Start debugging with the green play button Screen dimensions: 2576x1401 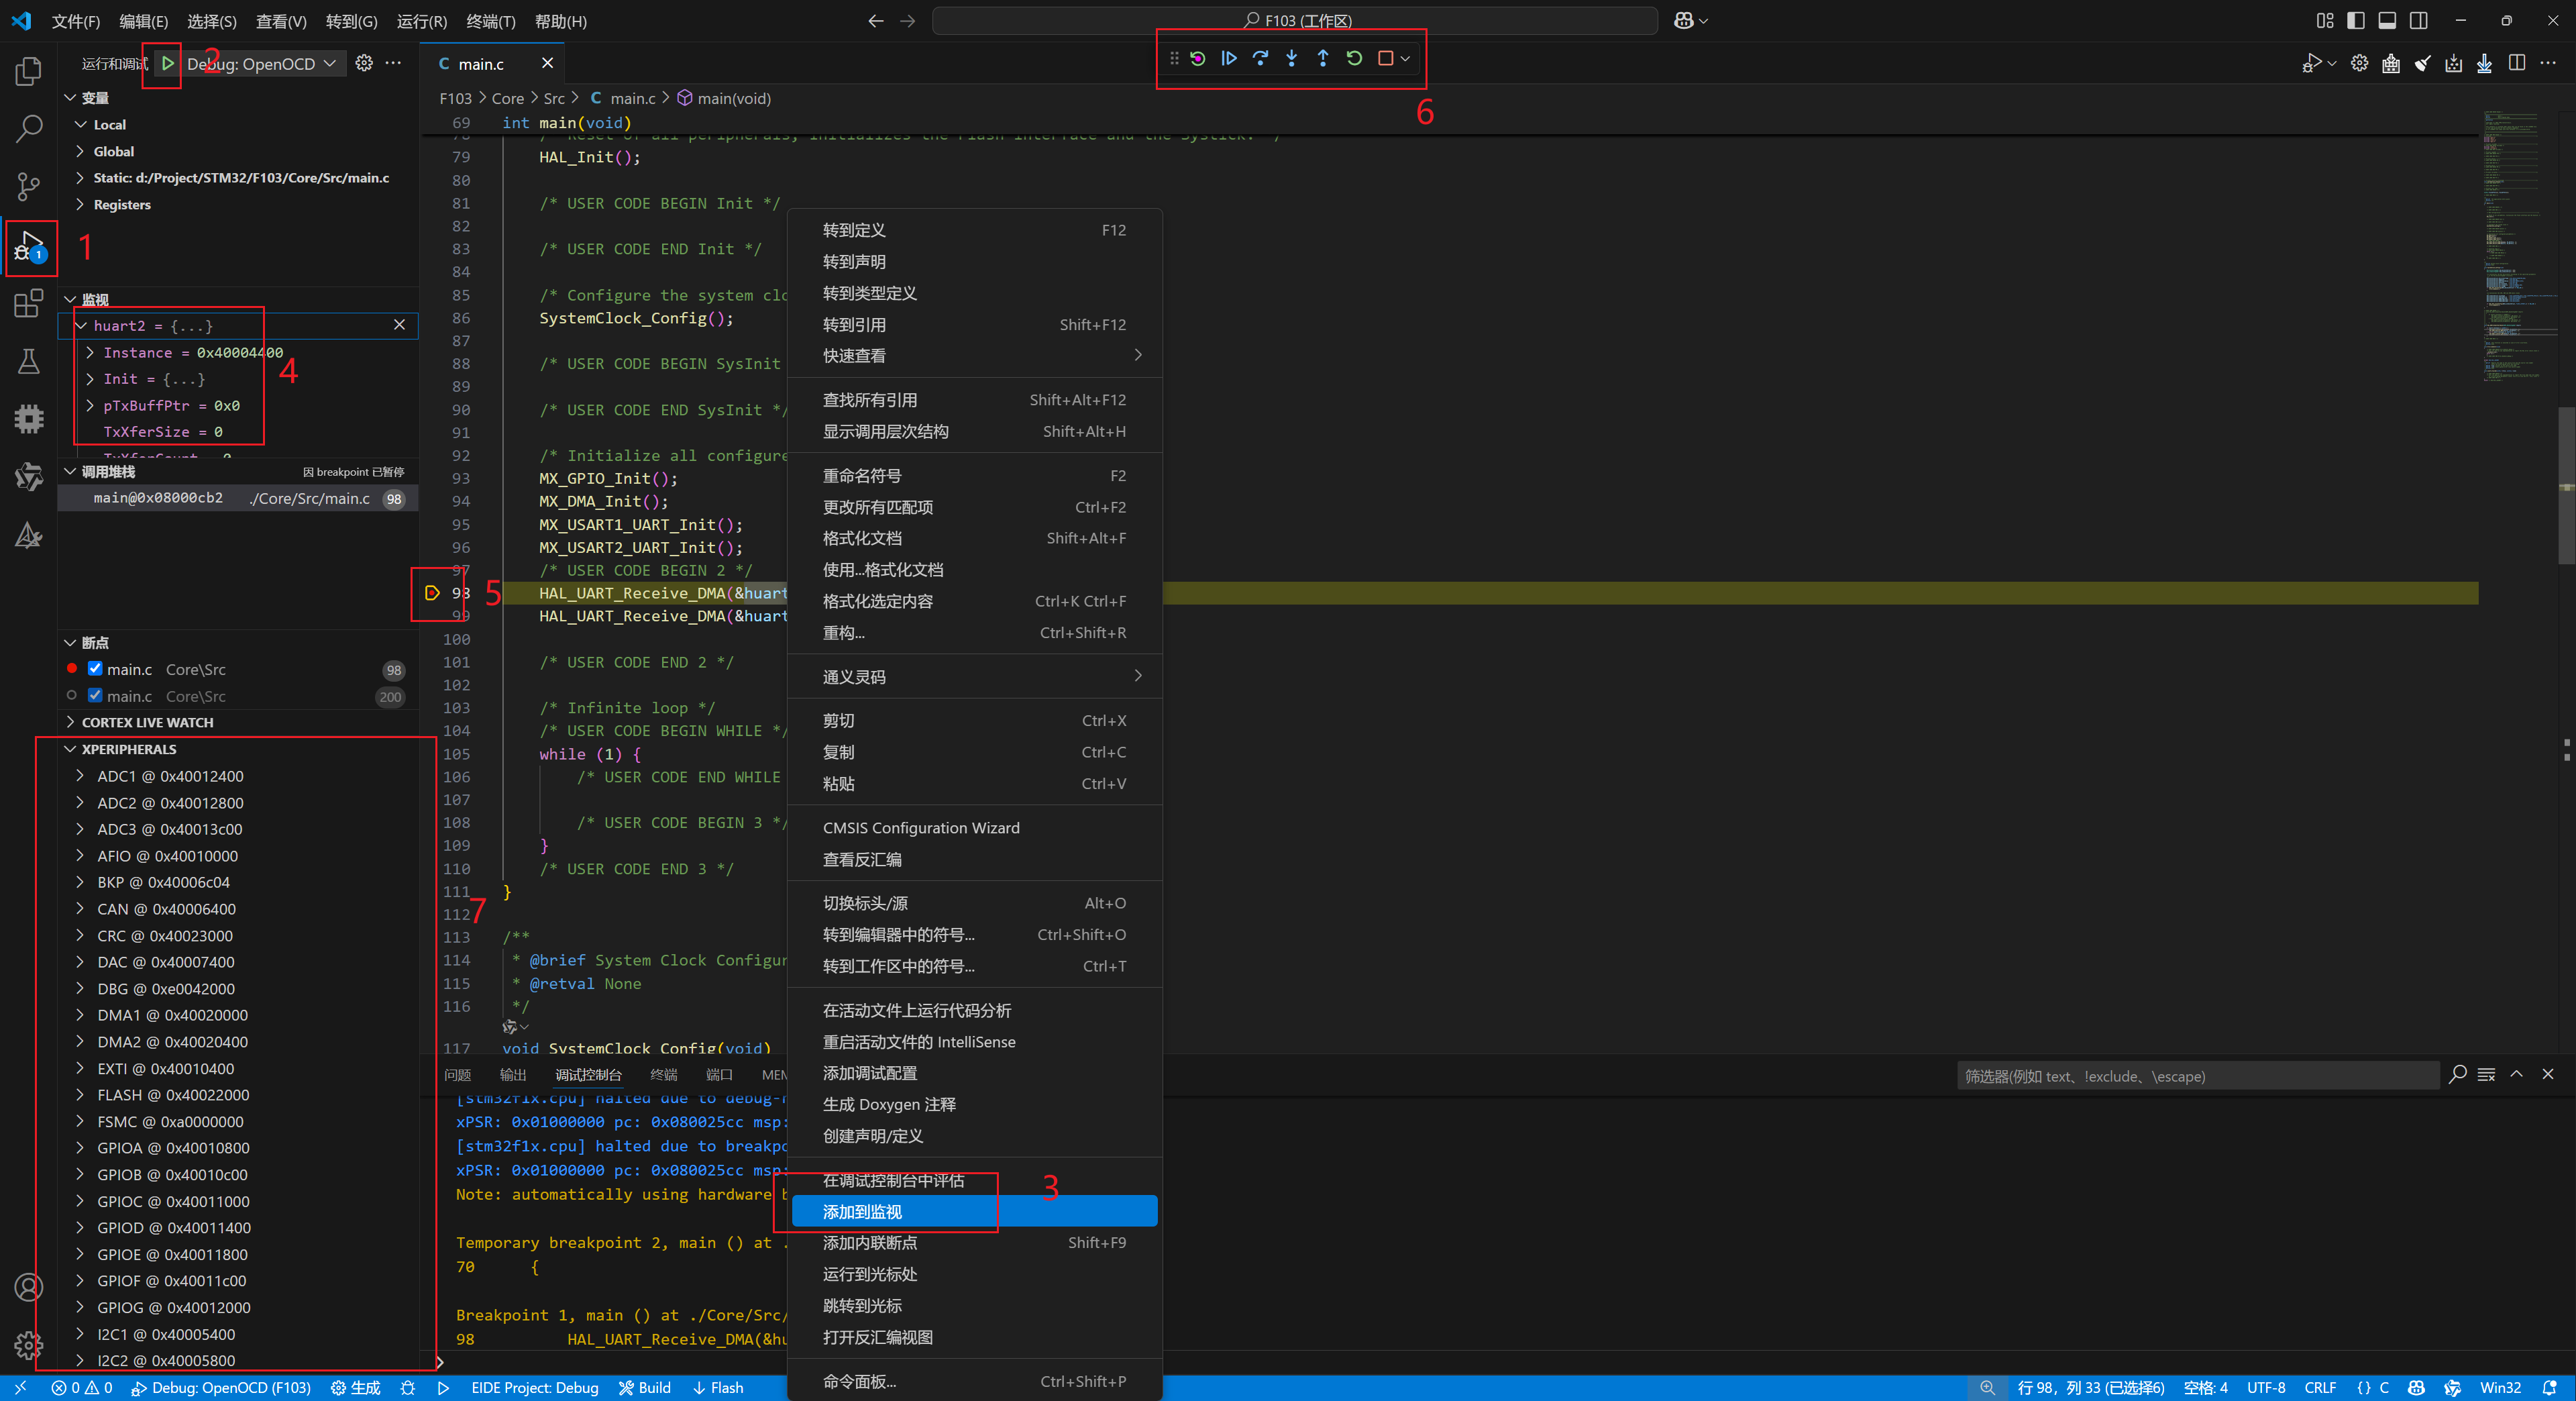168,63
